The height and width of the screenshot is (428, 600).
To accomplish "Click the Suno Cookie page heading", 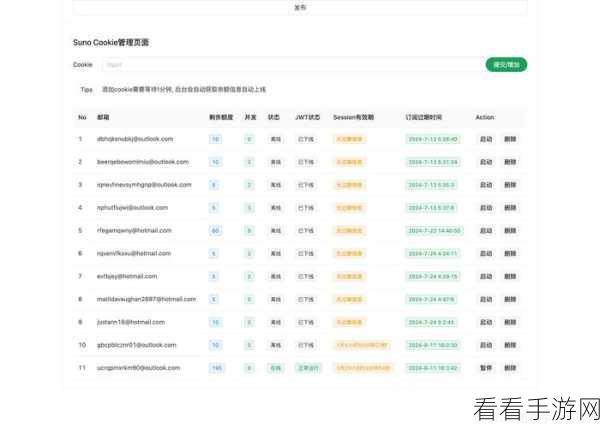I will coord(111,42).
